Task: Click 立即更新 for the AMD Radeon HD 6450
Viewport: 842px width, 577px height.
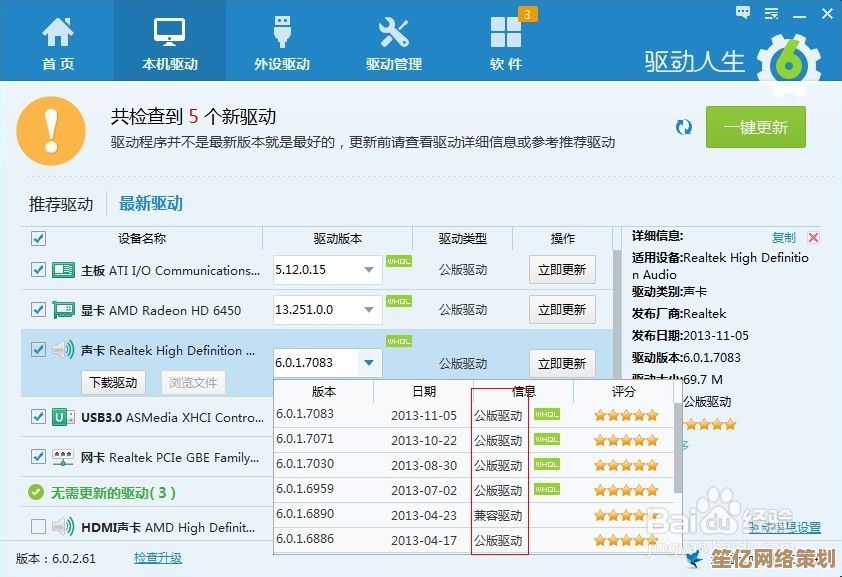Action: click(x=562, y=310)
